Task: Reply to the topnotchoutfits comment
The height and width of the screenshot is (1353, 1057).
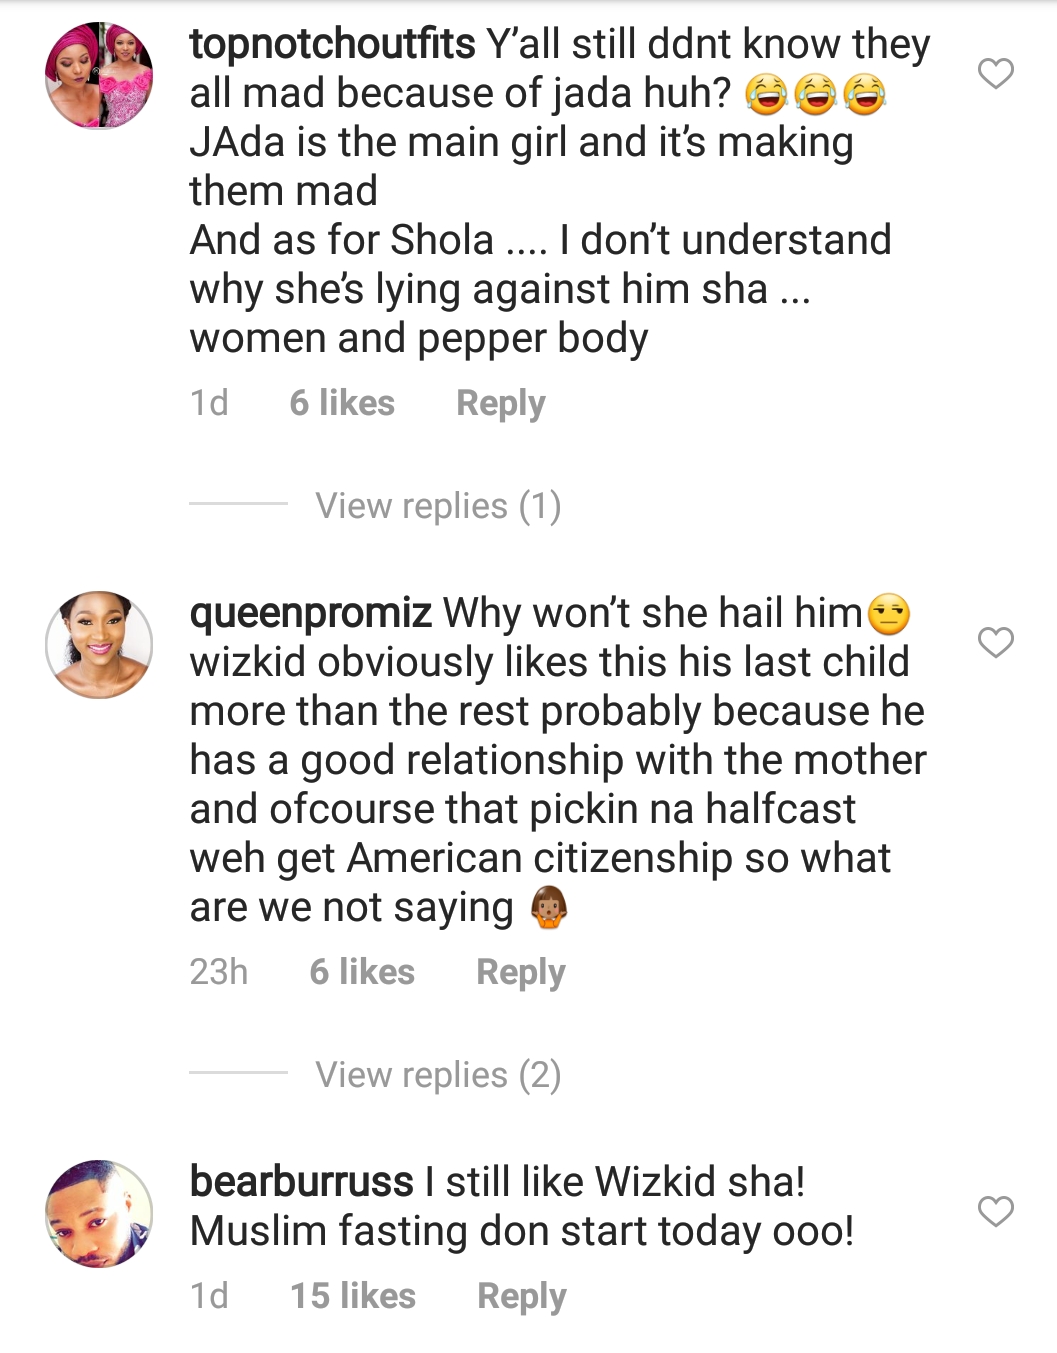Action: tap(500, 403)
